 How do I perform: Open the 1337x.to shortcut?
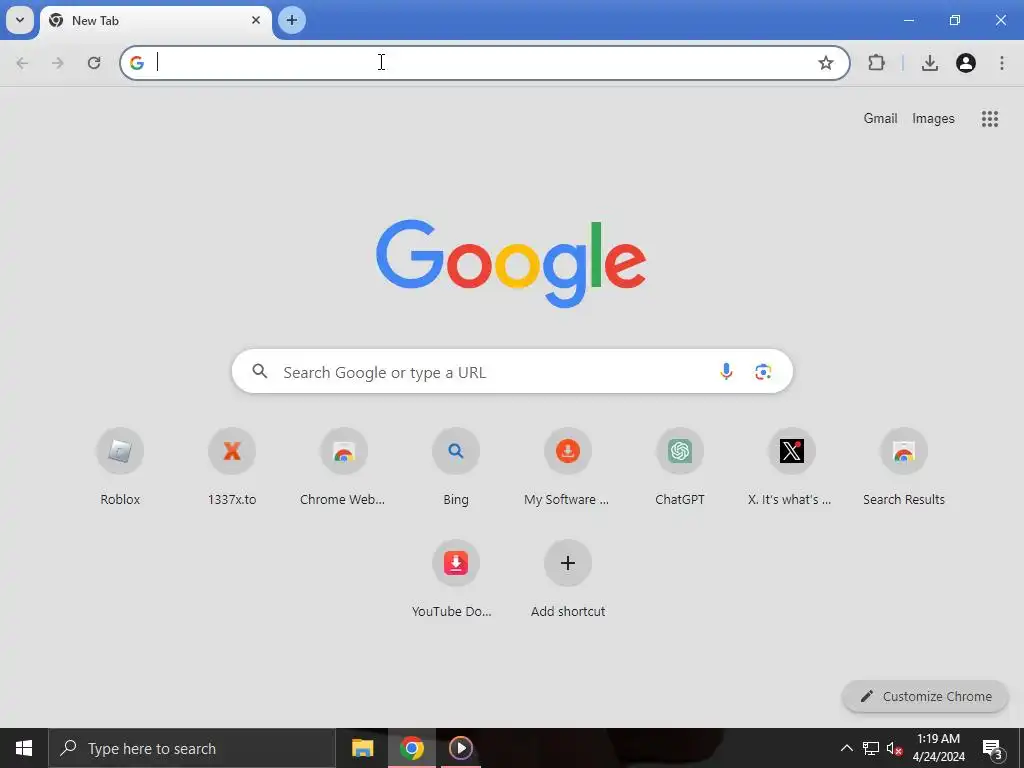(x=232, y=468)
